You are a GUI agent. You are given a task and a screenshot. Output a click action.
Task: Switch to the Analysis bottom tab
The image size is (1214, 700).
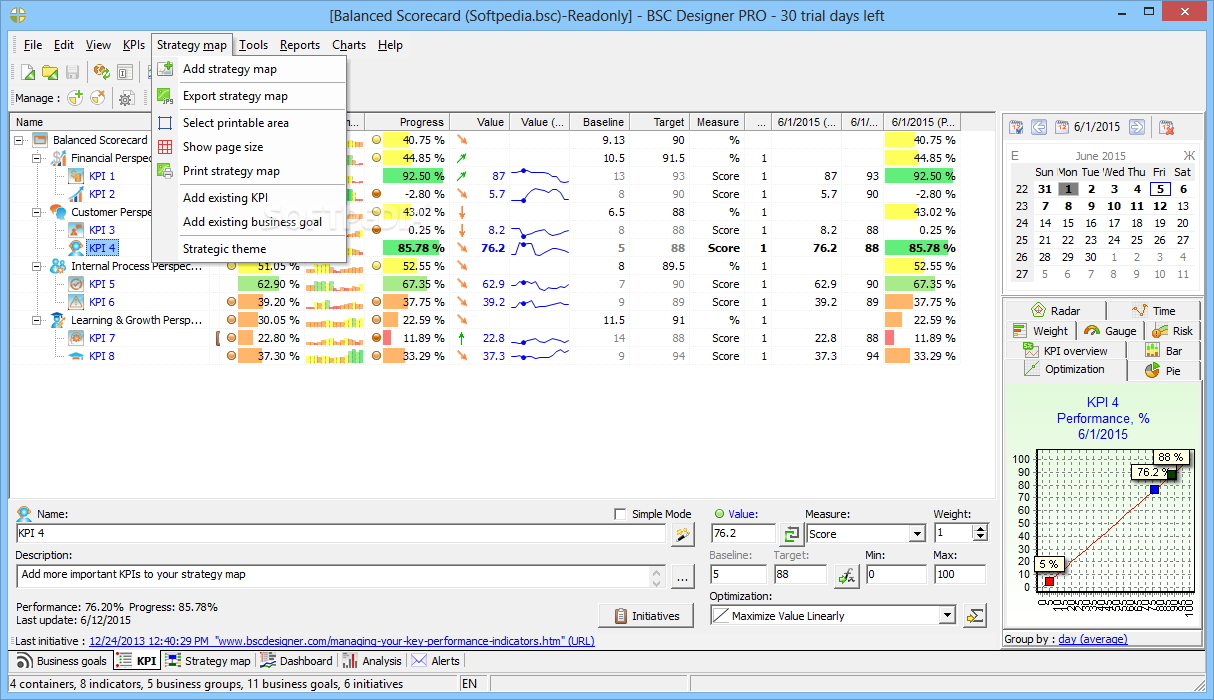pos(372,661)
